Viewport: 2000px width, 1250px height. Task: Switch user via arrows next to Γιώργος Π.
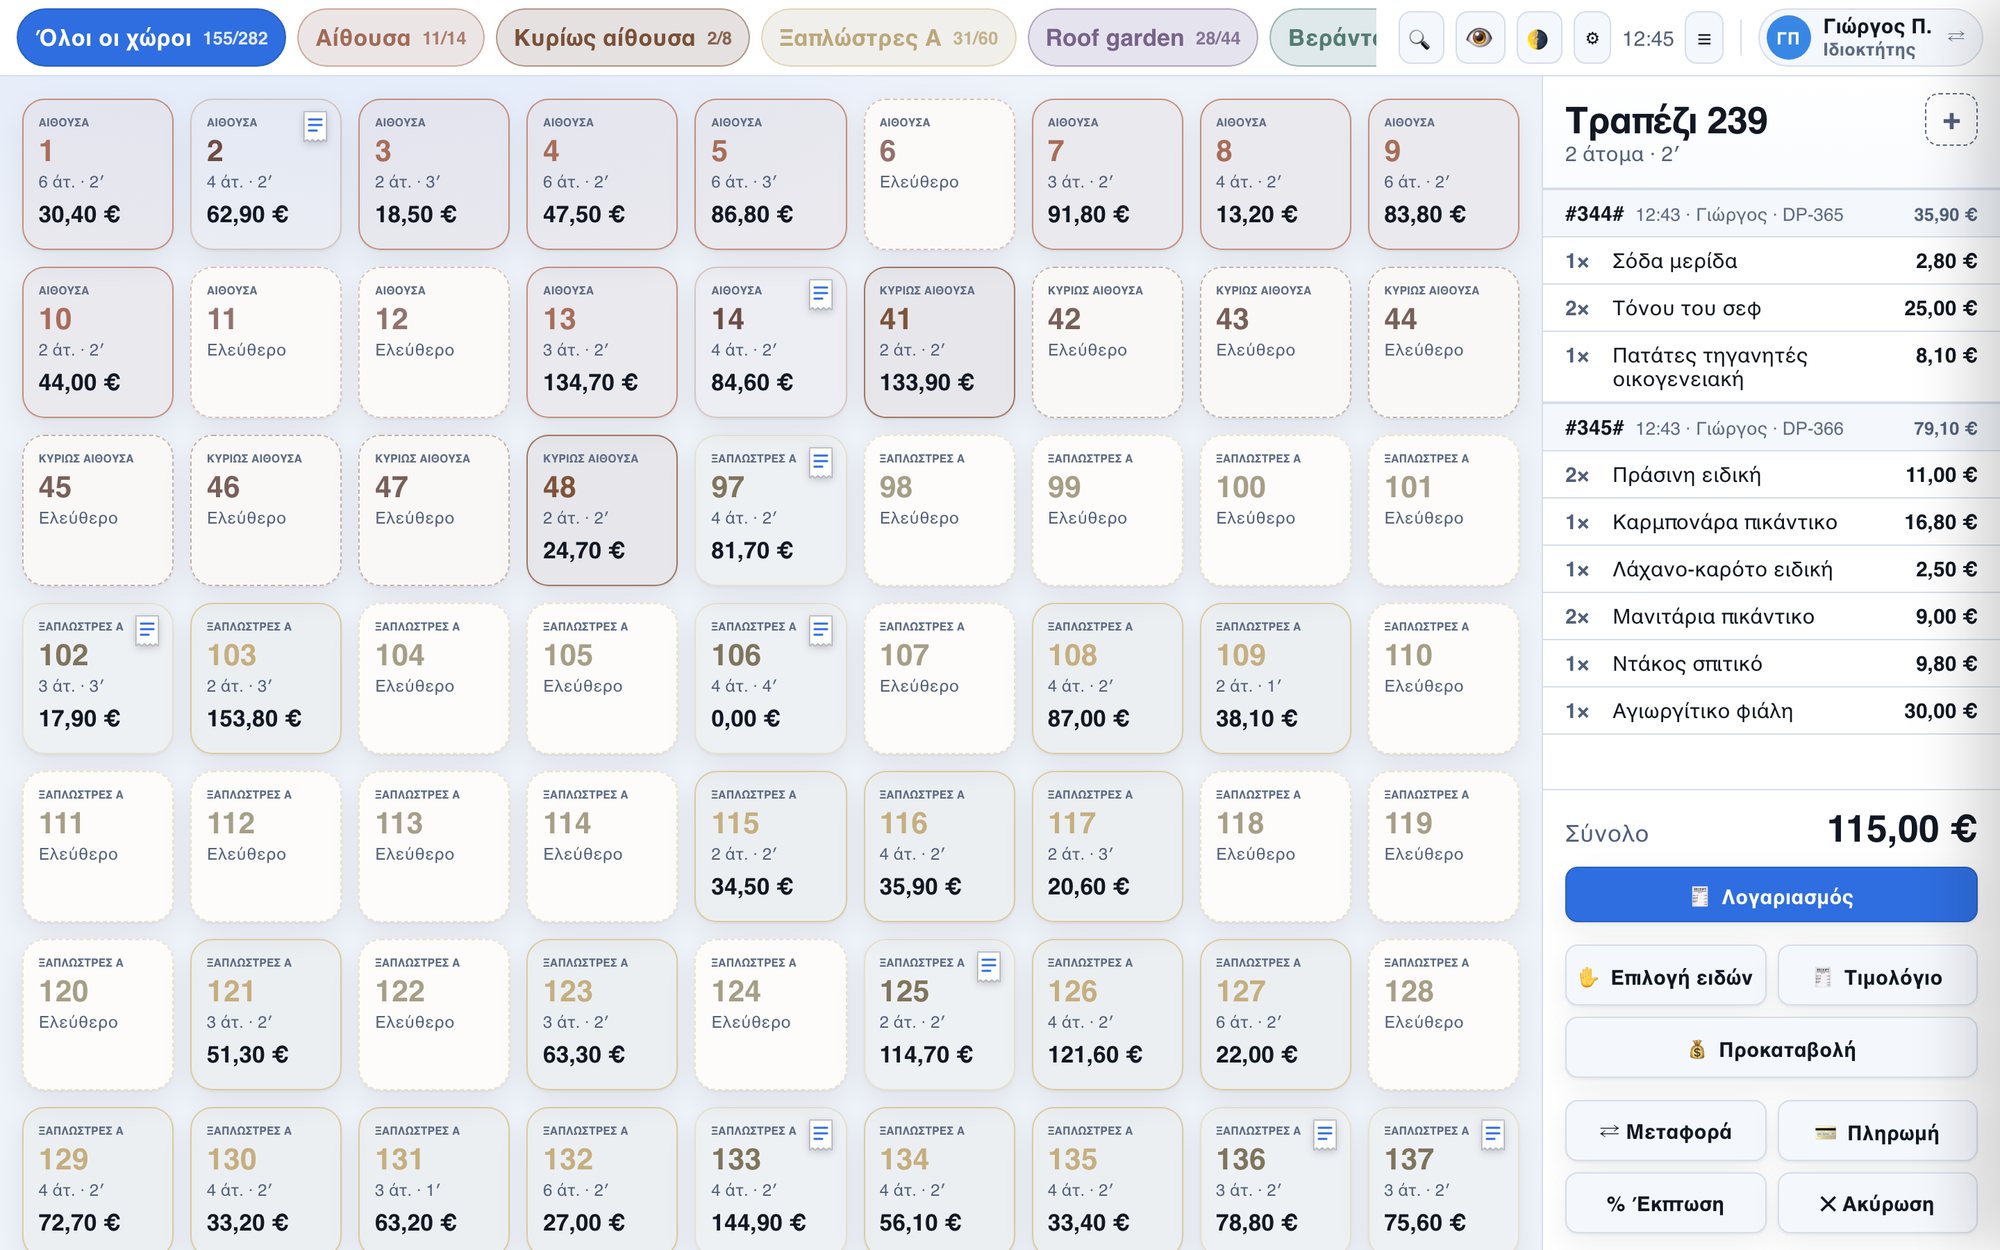click(1956, 36)
